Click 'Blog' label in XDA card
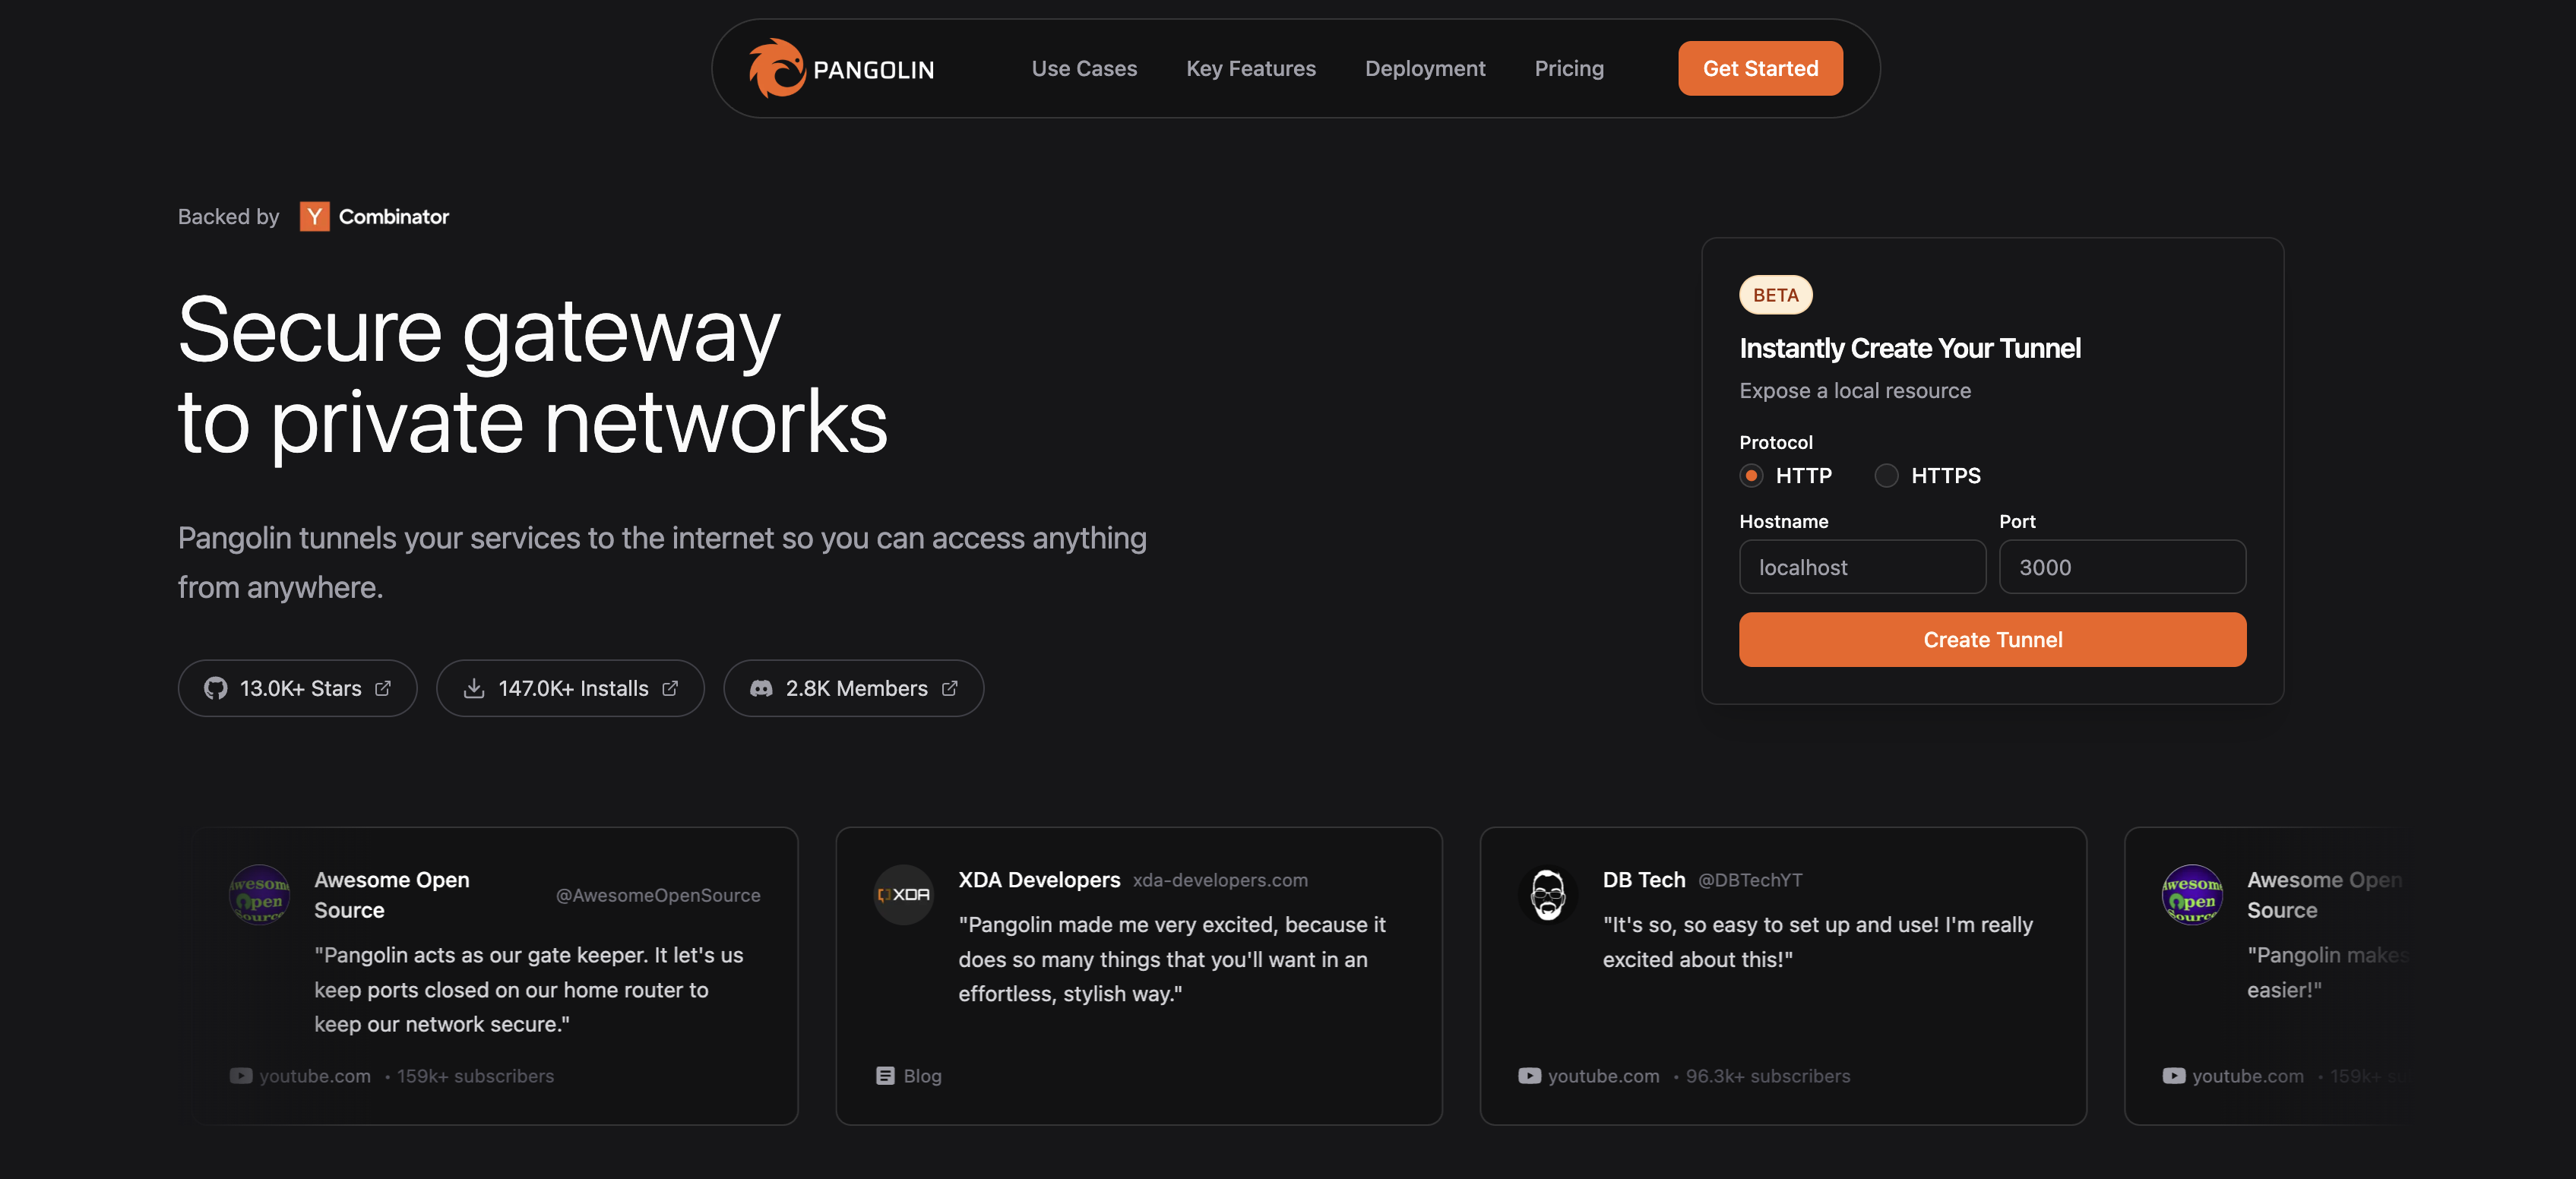The width and height of the screenshot is (2576, 1179). point(922,1076)
